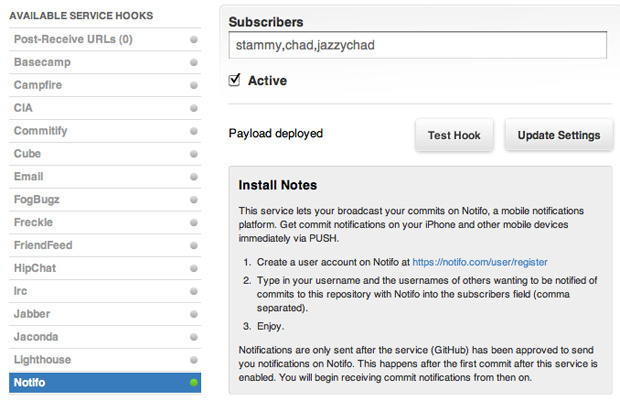Viewport: 620px width, 401px height.
Task: Click into the Subscribers input field
Action: tap(418, 45)
